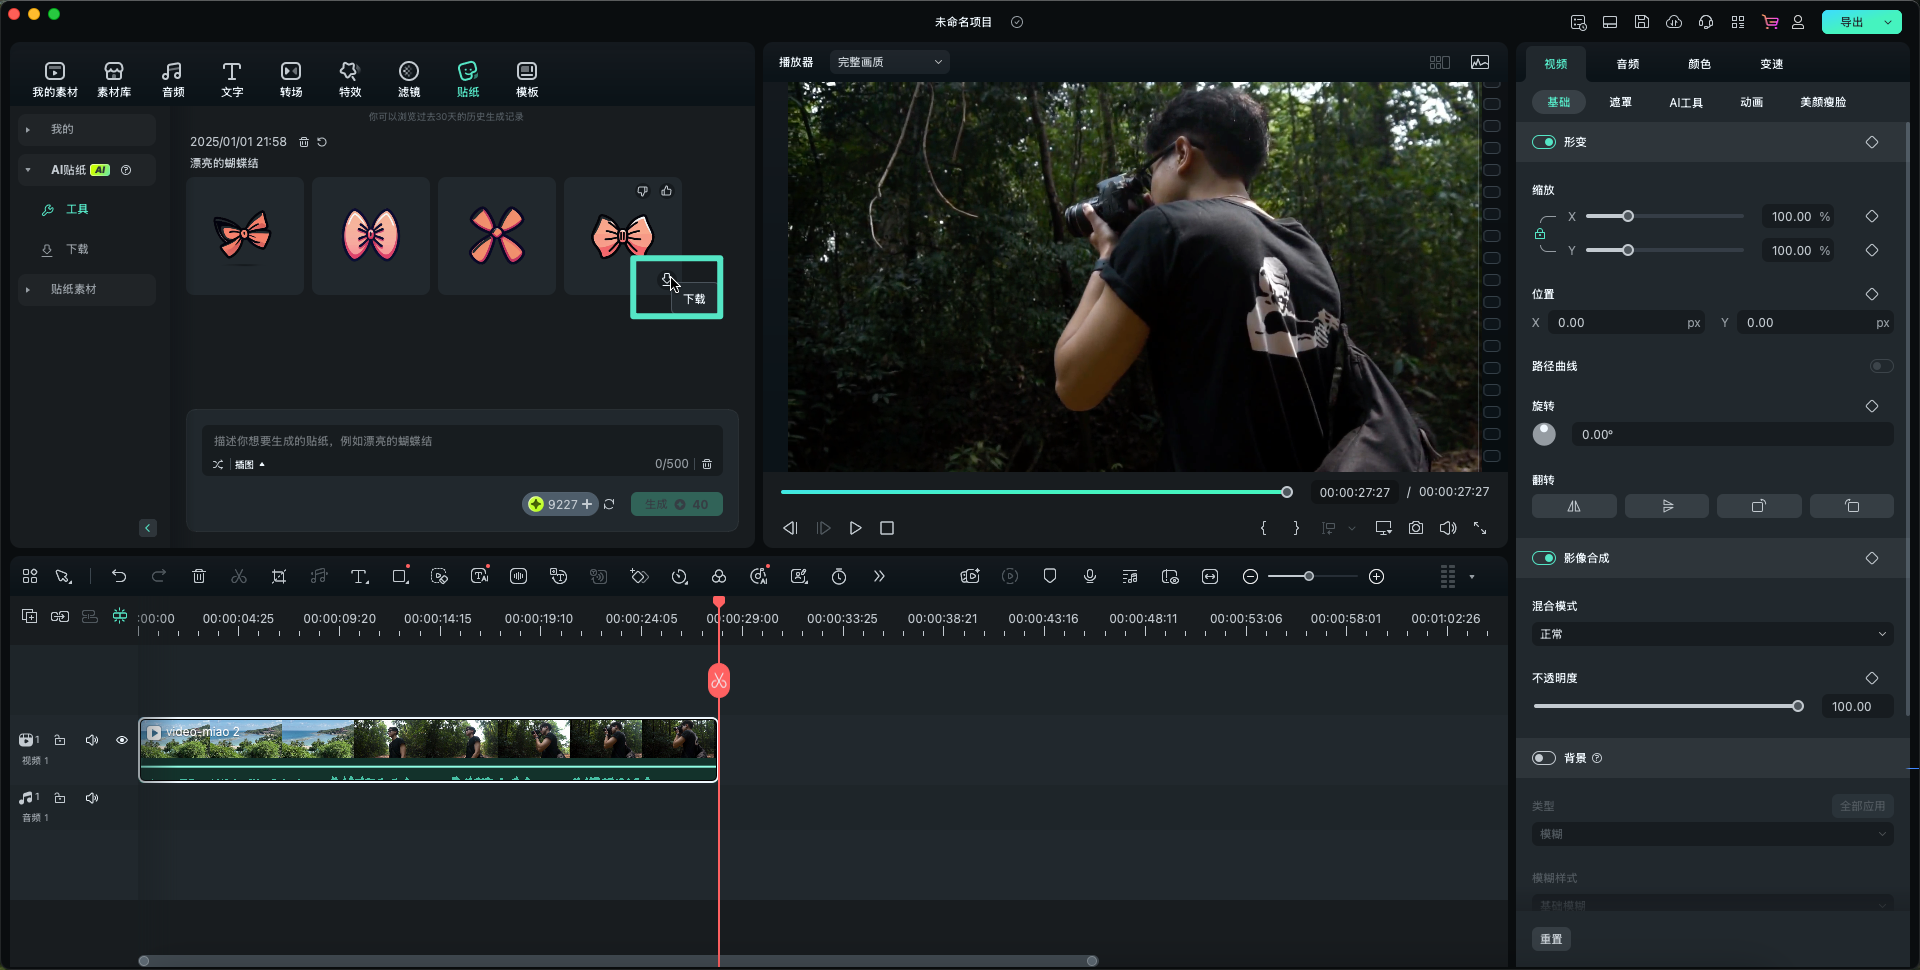The image size is (1920, 970).
Task: Open the 导出 export dropdown arrow
Action: click(x=1888, y=22)
